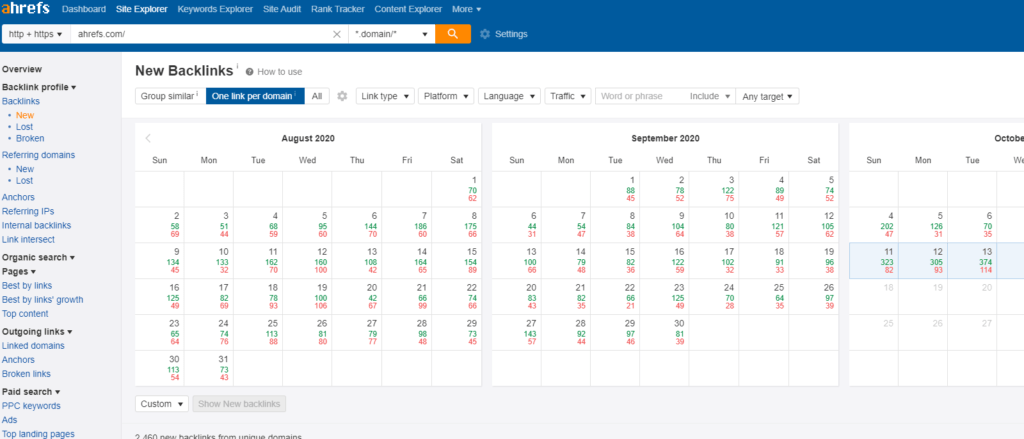
Task: Open the Link type filter dropdown
Action: click(x=385, y=96)
